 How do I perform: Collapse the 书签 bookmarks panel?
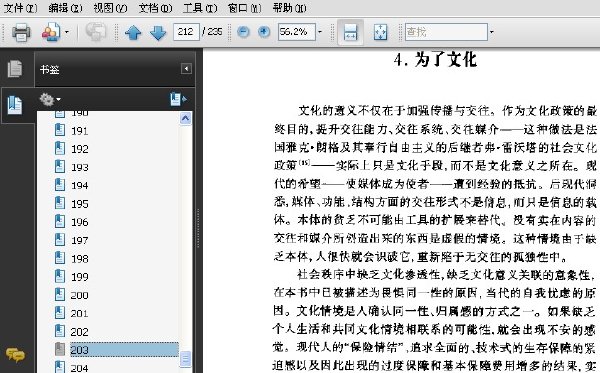click(x=186, y=69)
